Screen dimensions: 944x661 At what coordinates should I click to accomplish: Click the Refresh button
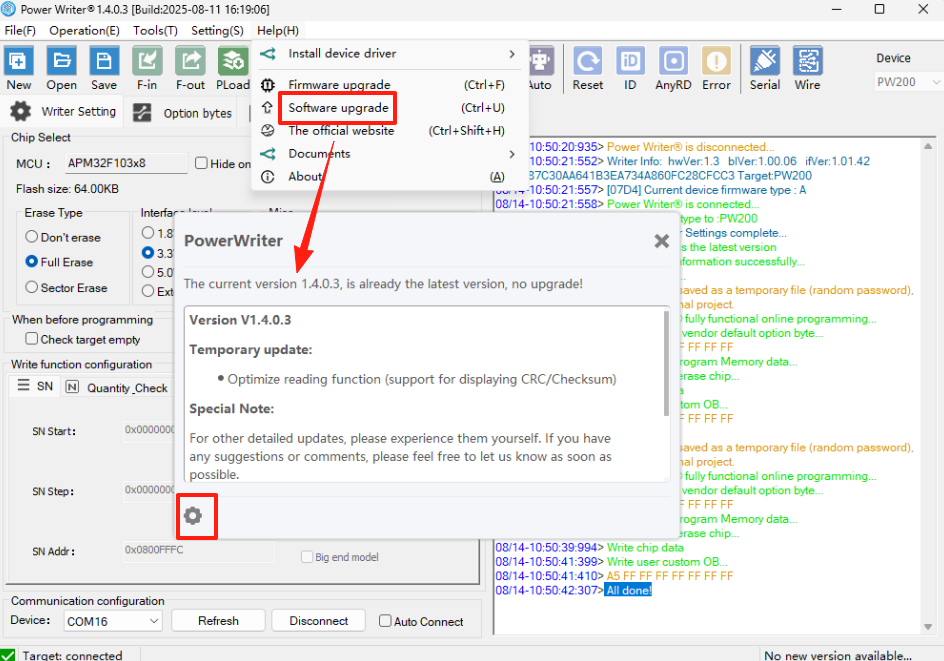[218, 621]
